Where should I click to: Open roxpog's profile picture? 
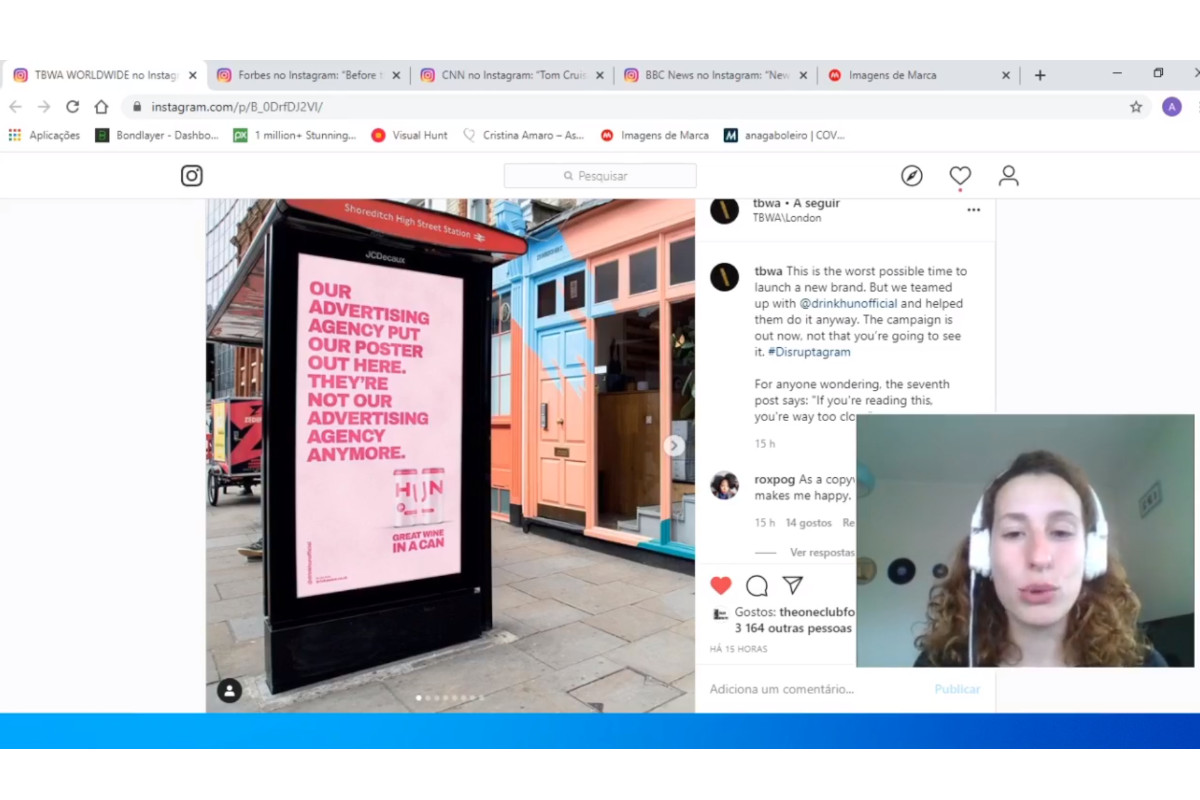[725, 486]
